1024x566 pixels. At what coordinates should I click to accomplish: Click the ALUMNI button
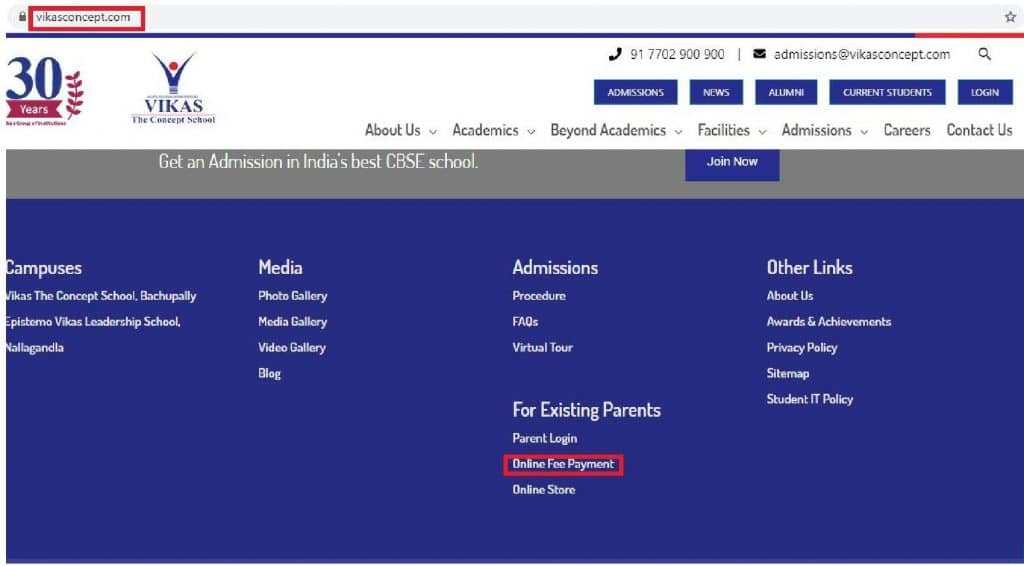point(786,92)
